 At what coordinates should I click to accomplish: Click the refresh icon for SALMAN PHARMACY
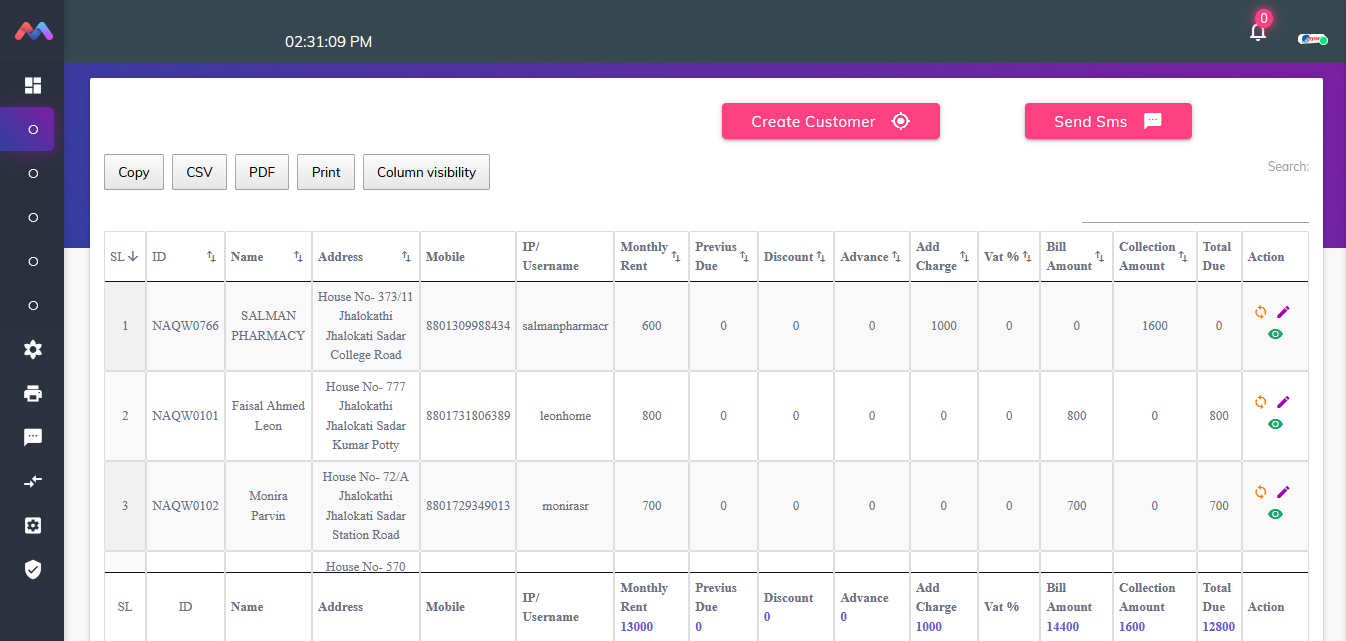click(x=1260, y=312)
